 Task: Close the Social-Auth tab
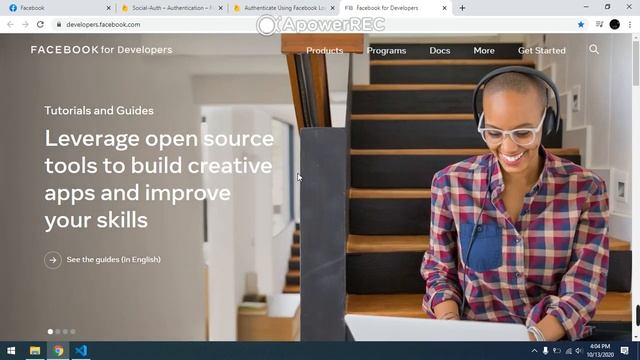coord(220,8)
